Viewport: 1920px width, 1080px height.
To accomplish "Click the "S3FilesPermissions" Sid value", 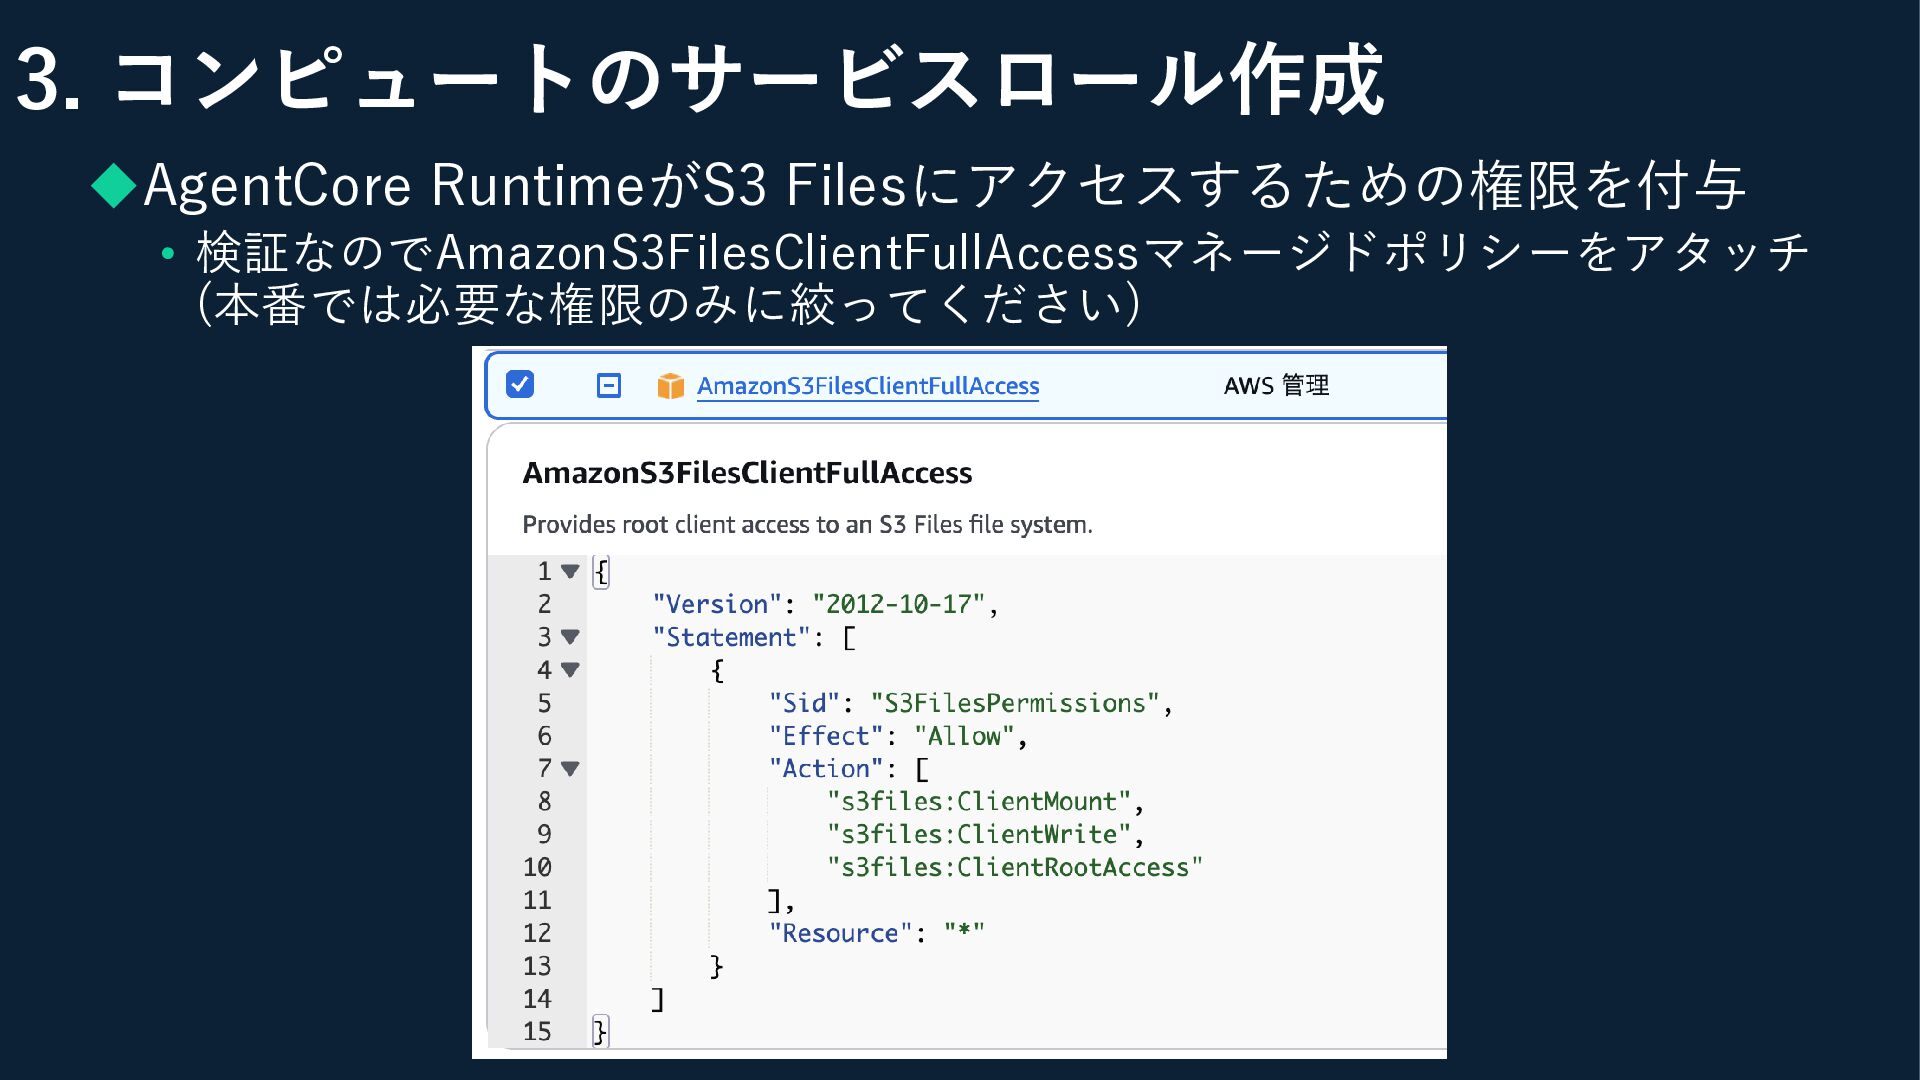I will coord(1014,703).
